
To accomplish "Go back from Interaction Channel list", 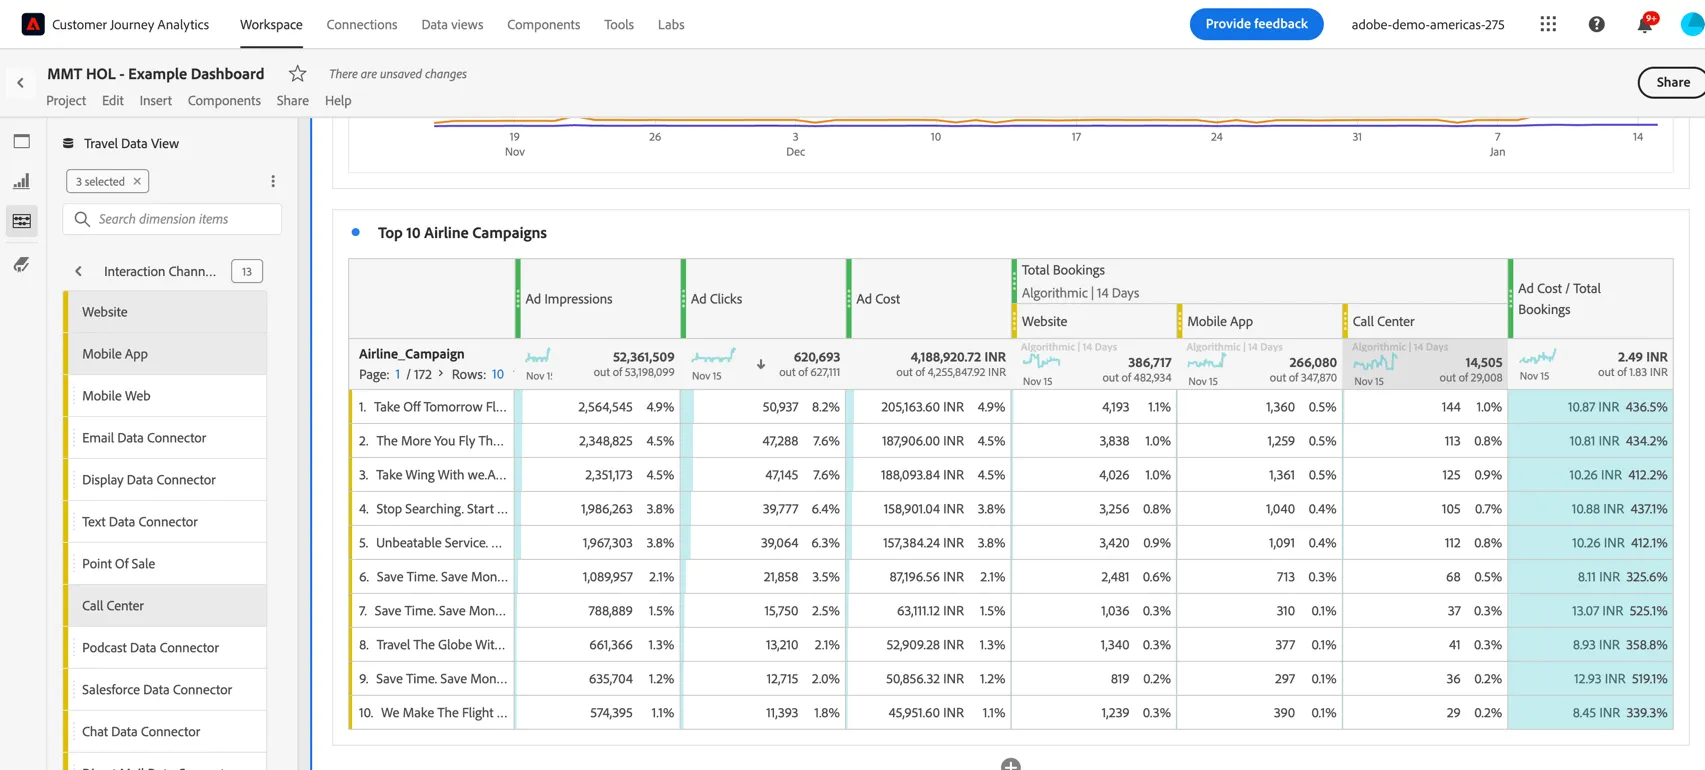I will click(x=79, y=271).
